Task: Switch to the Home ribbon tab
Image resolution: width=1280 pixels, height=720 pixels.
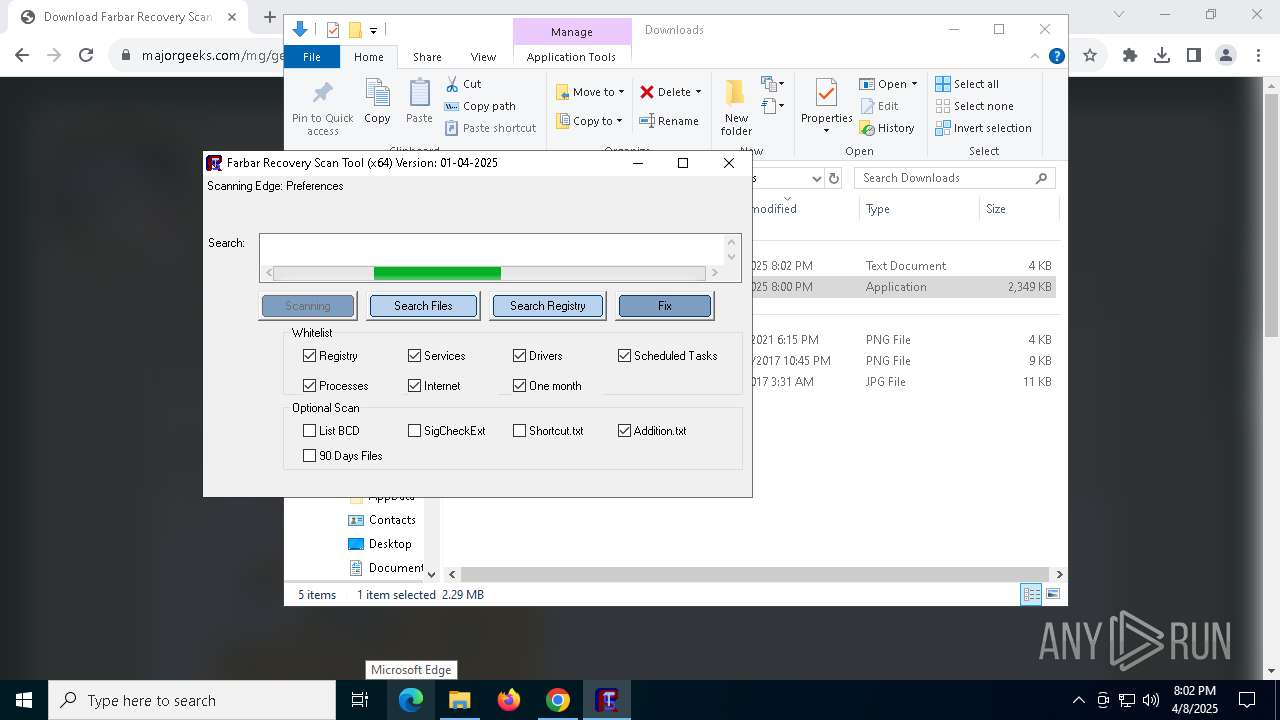Action: [368, 57]
